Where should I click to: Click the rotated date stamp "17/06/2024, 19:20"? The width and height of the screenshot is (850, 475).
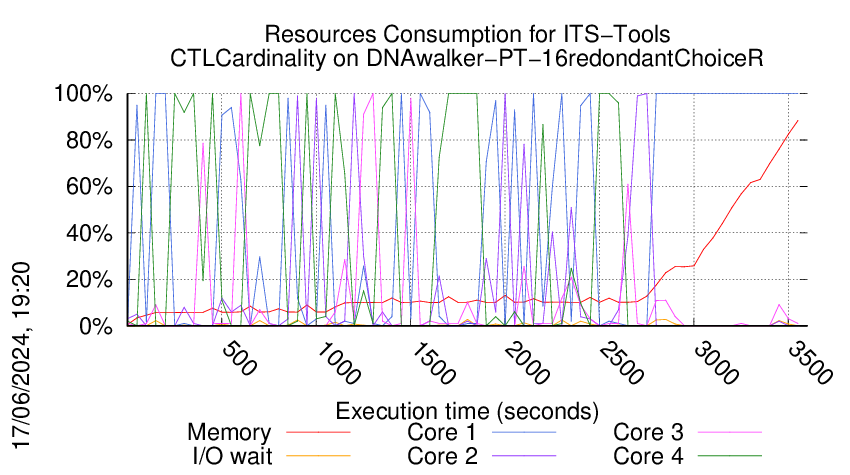[x=22, y=356]
